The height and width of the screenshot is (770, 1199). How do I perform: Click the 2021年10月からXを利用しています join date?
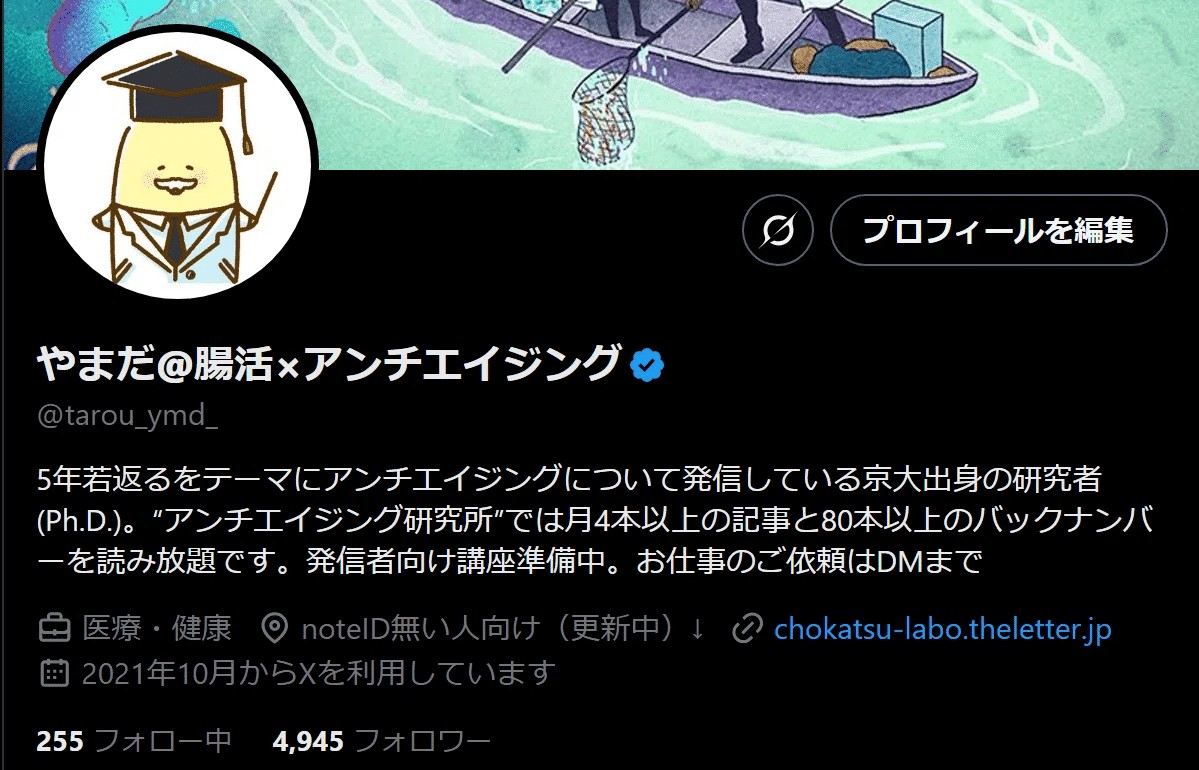pos(318,673)
